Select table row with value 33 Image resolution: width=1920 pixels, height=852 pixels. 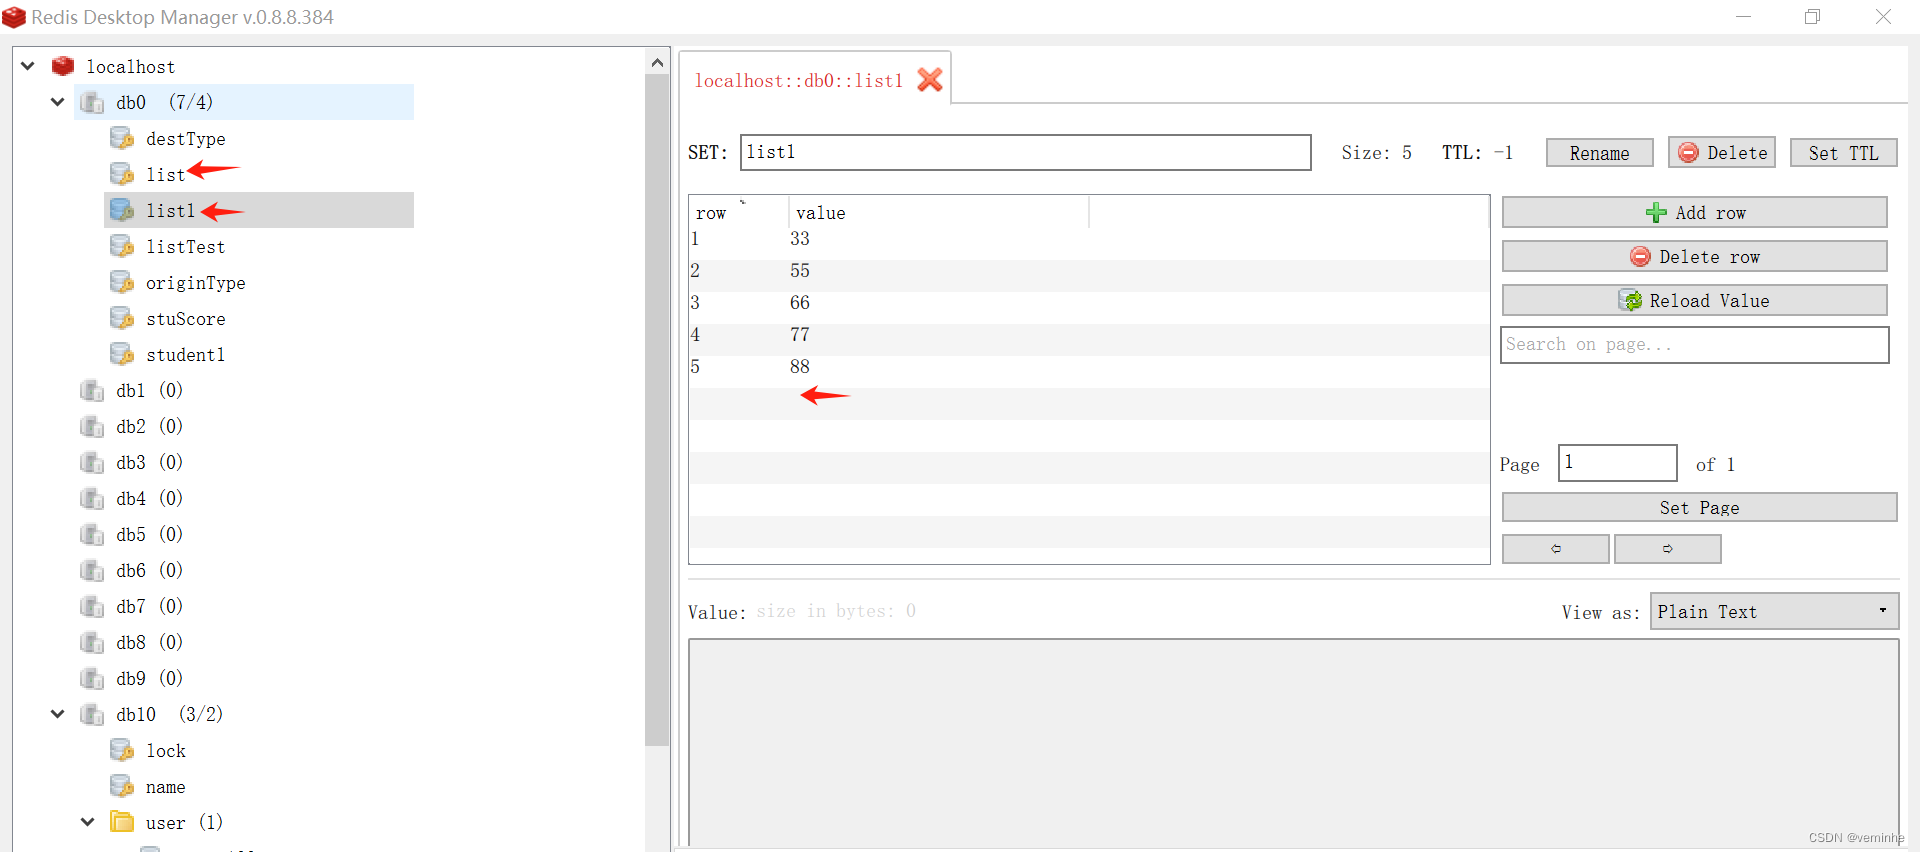coord(1088,239)
